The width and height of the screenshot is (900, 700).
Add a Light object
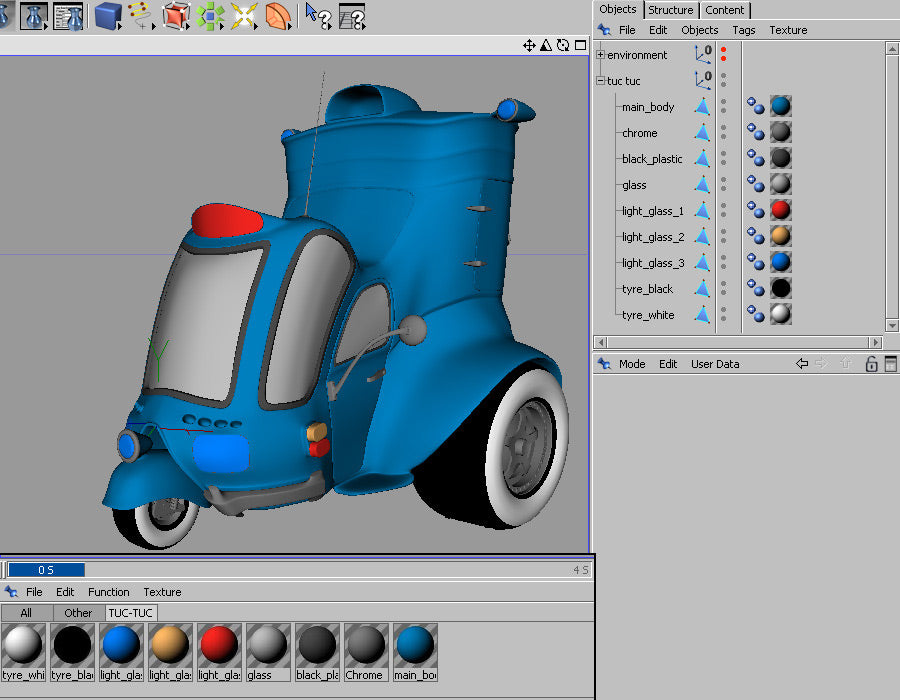tap(243, 16)
